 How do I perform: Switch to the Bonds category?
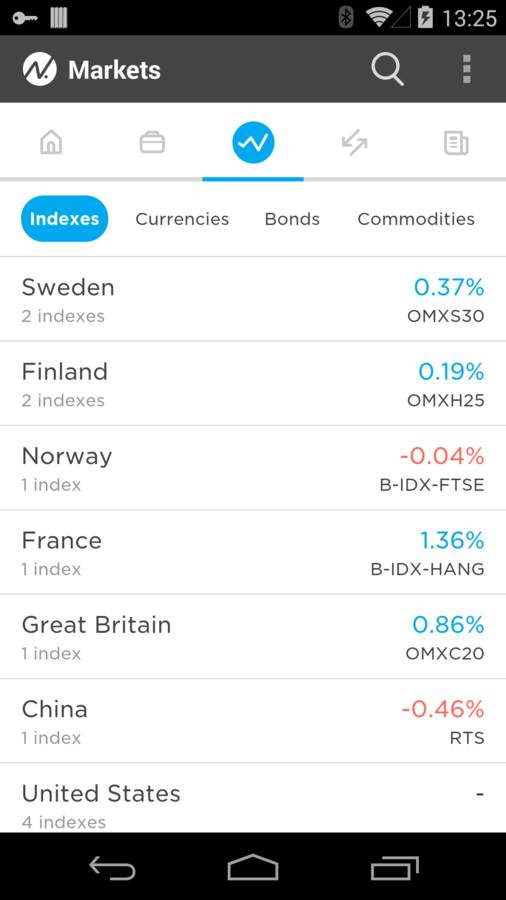click(x=292, y=219)
